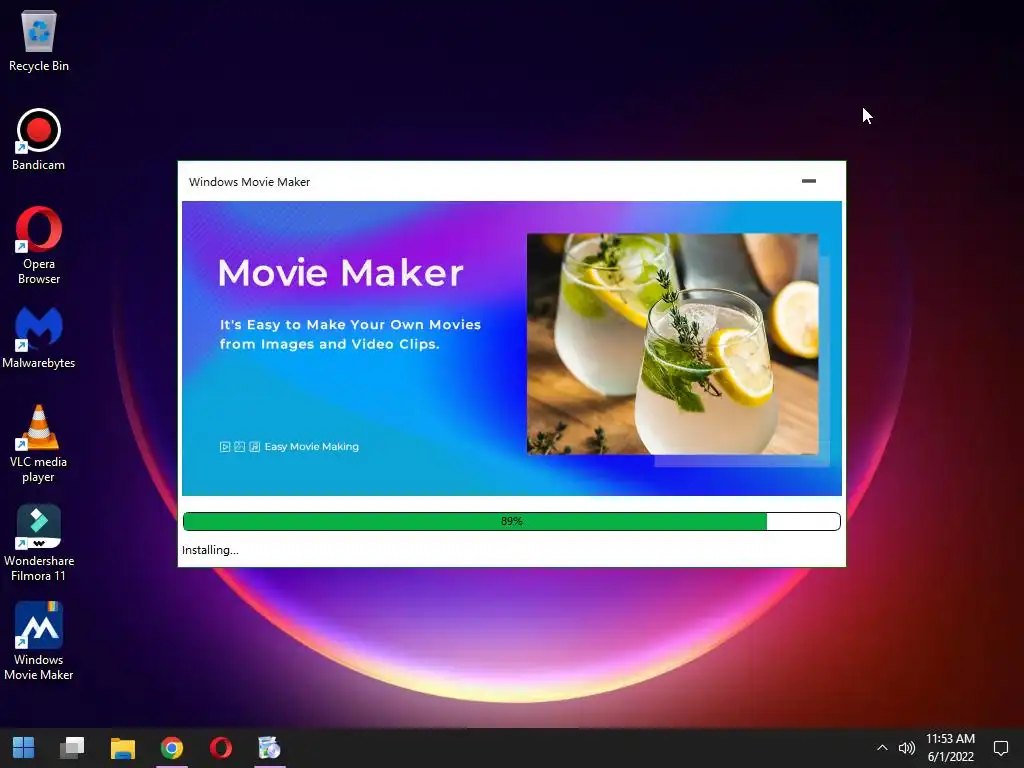Select the Bandicam desktop shortcut
Image resolution: width=1024 pixels, height=768 pixels.
point(39,140)
